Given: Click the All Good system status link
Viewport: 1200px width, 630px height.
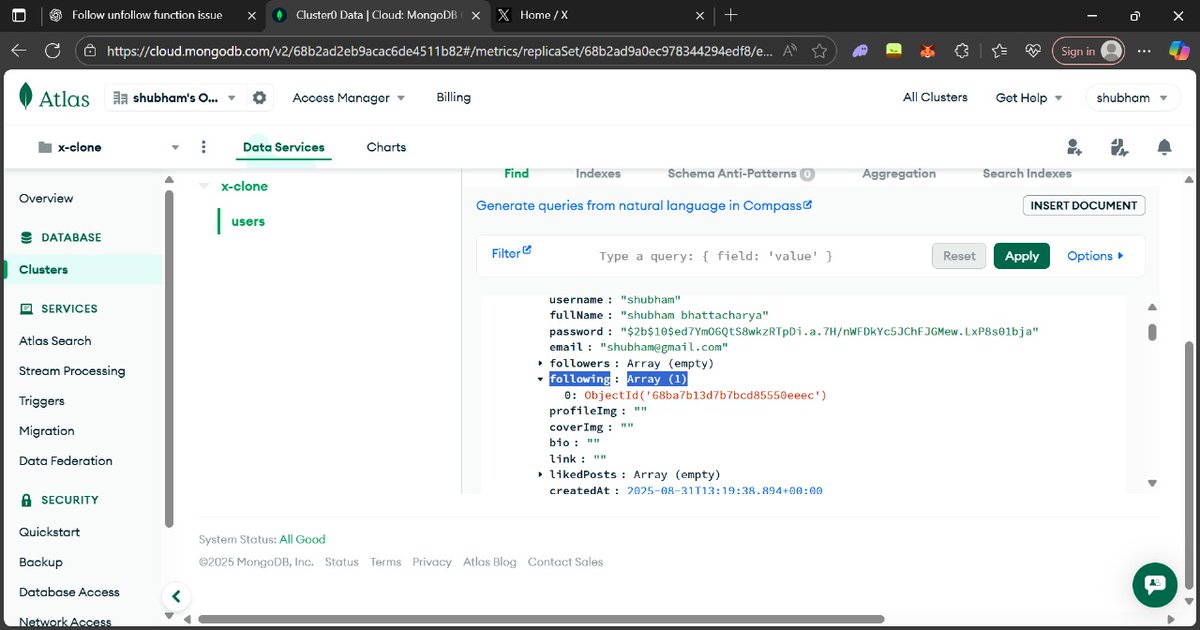Looking at the screenshot, I should (302, 539).
